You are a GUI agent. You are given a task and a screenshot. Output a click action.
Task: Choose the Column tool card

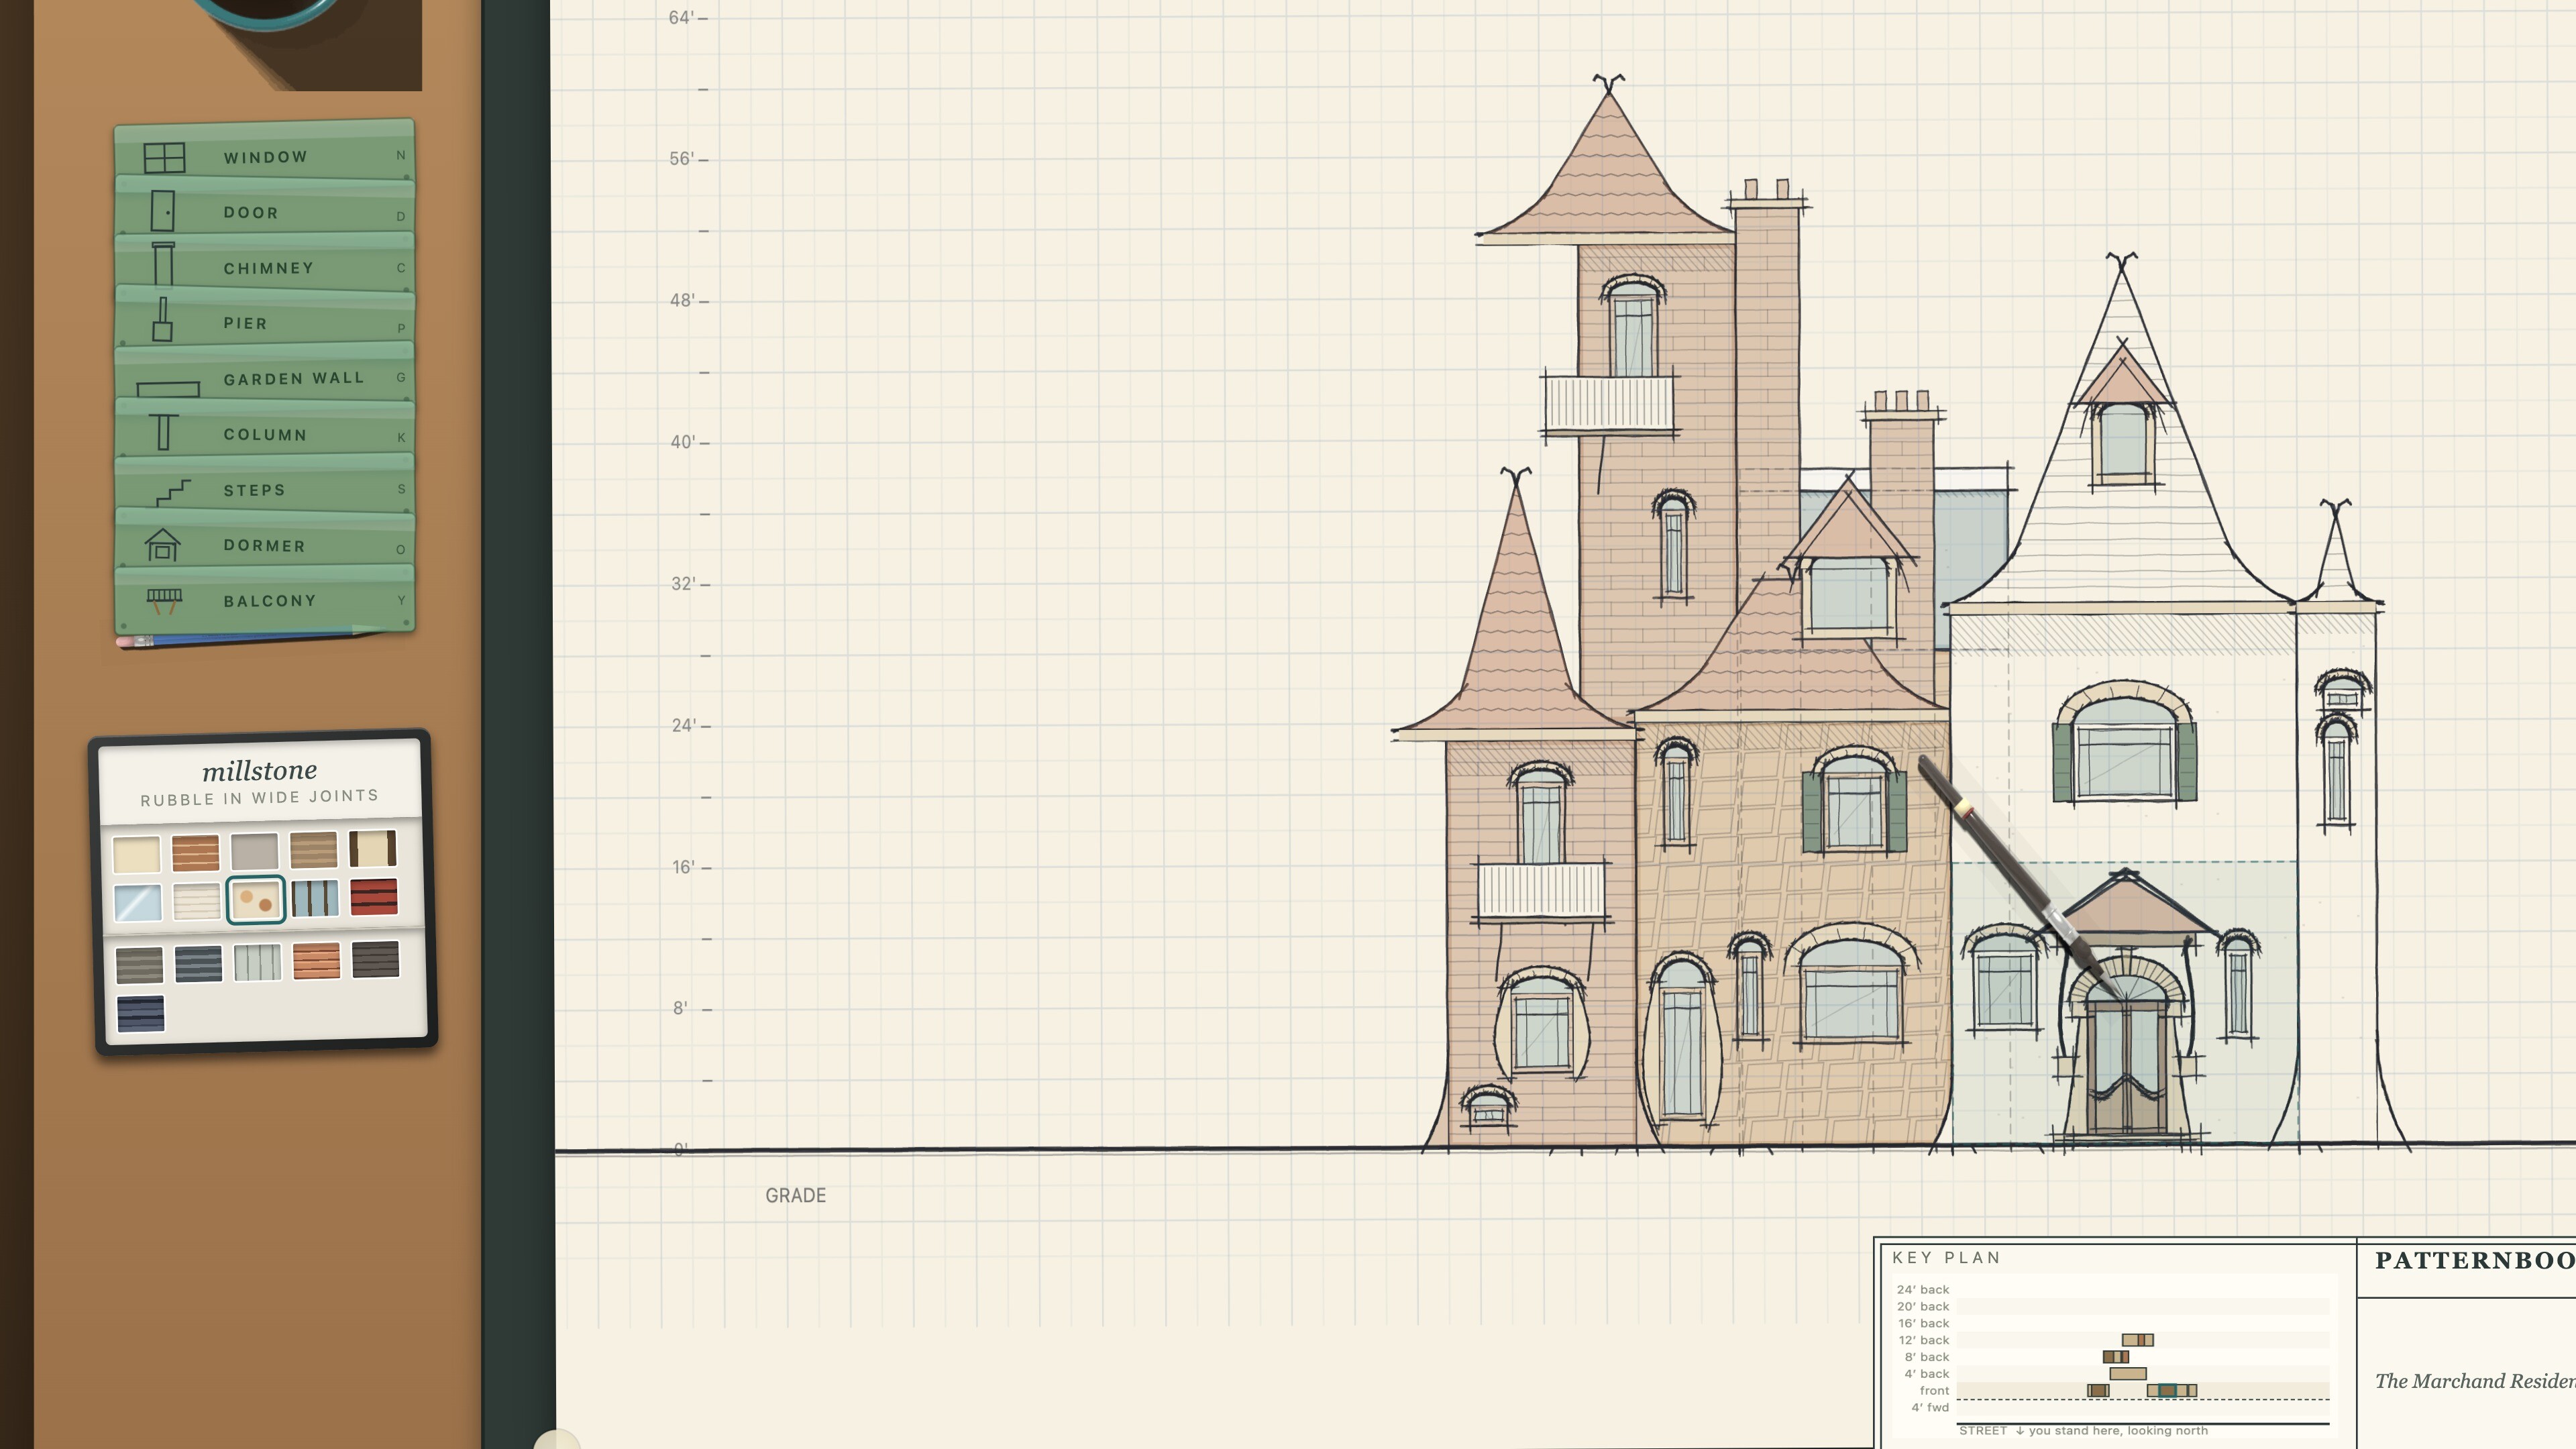click(x=264, y=431)
